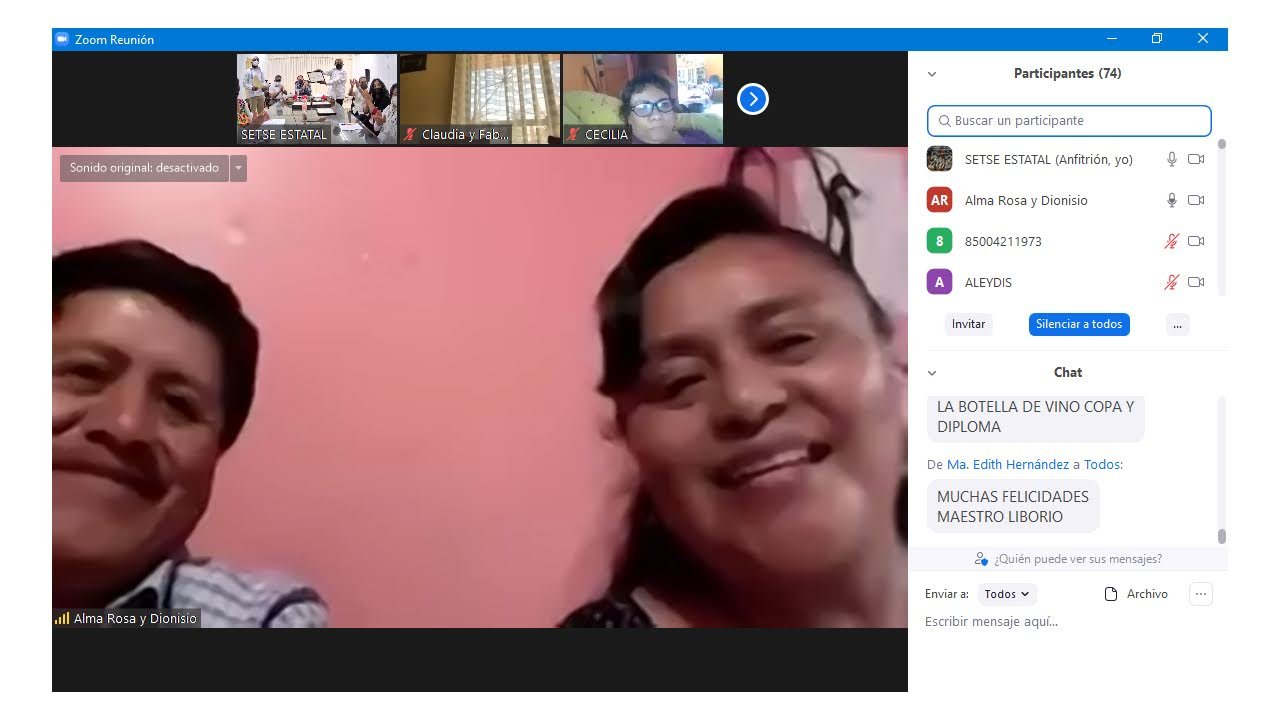This screenshot has height=720, width=1280.
Task: Click the search magnifier icon
Action: pyautogui.click(x=944, y=121)
